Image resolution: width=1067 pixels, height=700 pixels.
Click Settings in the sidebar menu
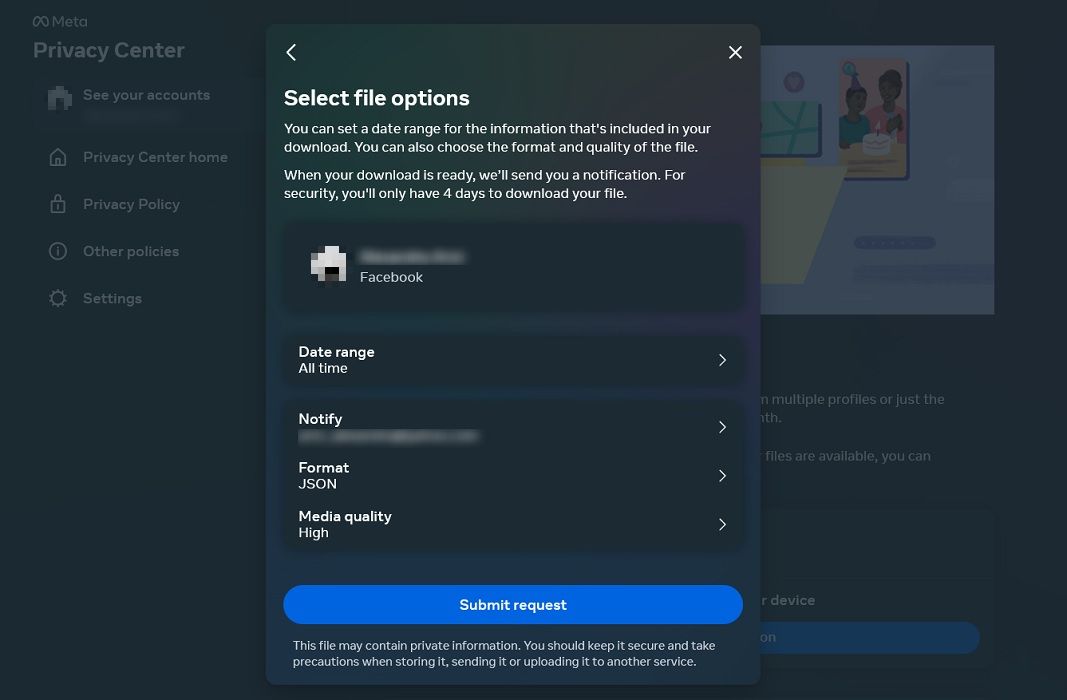pyautogui.click(x=112, y=298)
